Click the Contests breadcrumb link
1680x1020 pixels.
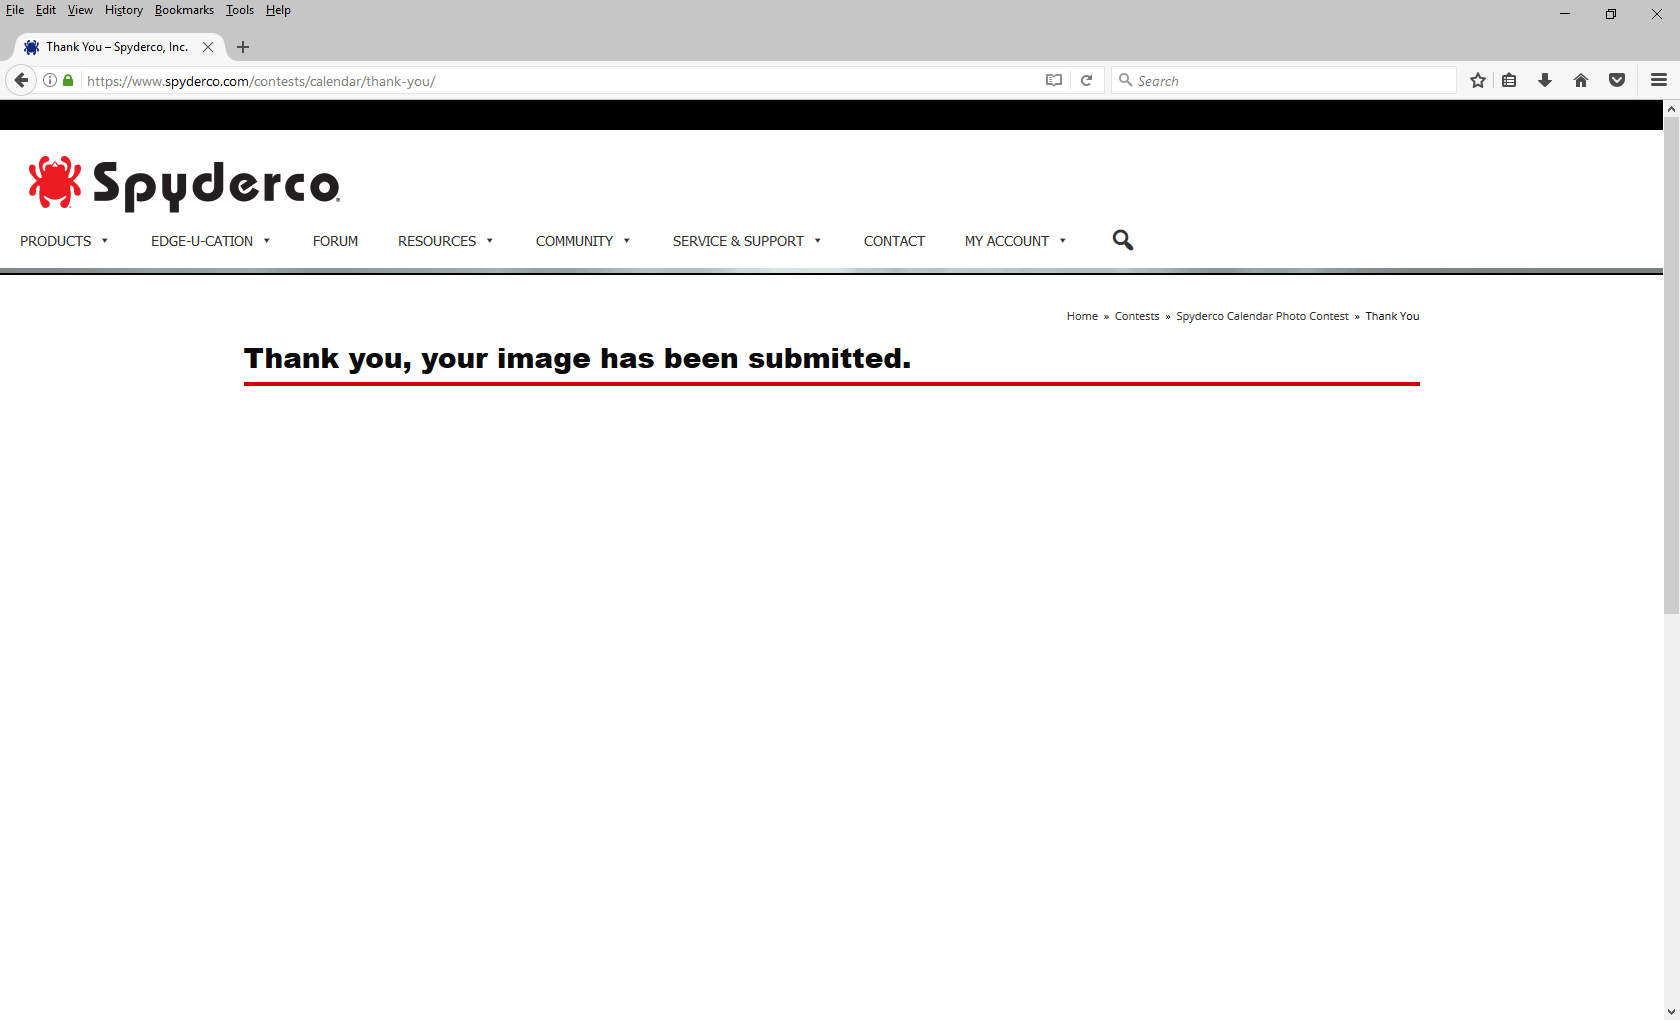[x=1136, y=316]
